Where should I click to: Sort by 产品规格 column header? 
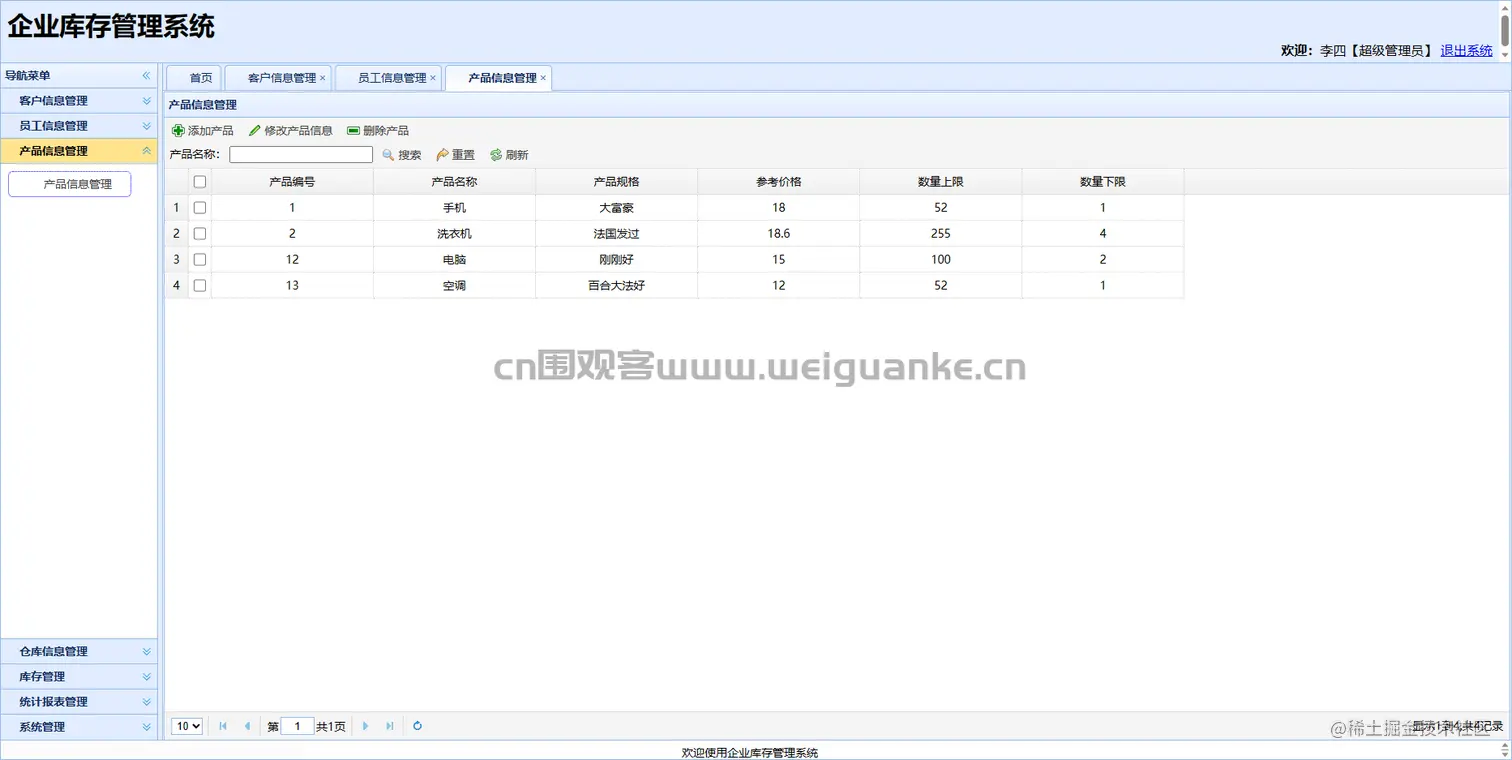616,182
